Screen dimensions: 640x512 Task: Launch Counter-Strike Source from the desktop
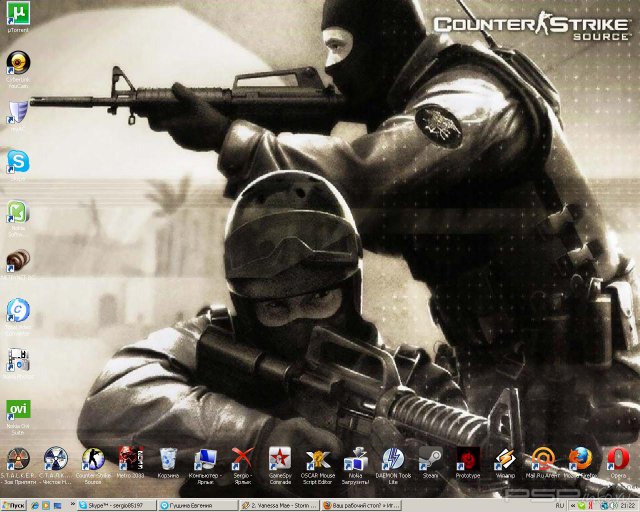tap(93, 459)
